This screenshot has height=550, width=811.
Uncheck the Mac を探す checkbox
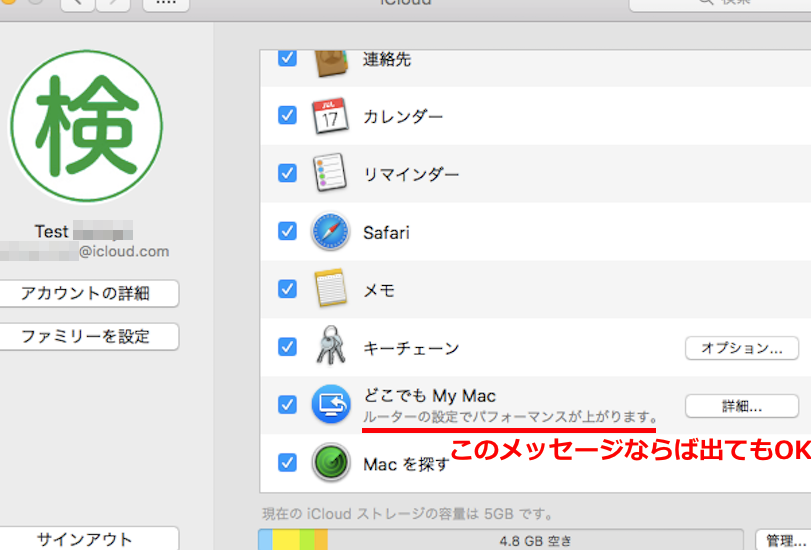coord(287,463)
